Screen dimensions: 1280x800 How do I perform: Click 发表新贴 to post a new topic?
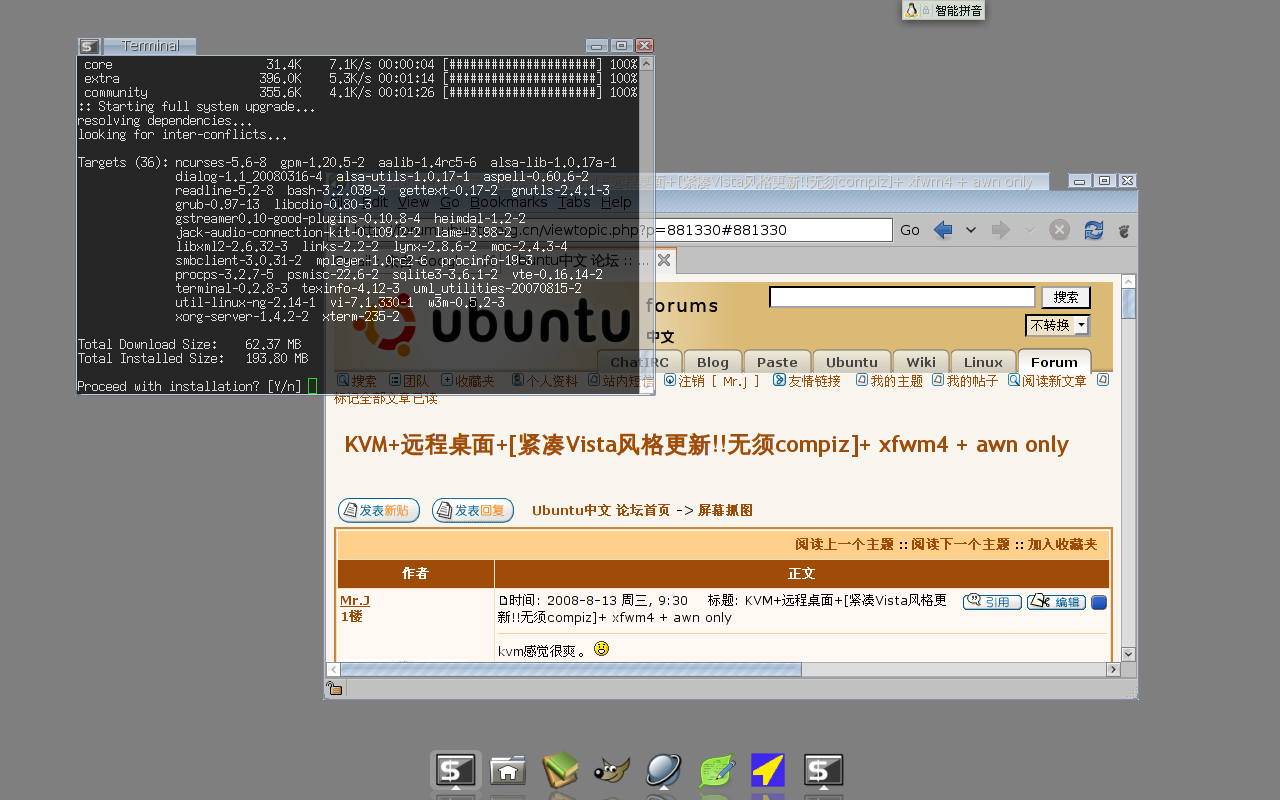click(x=379, y=510)
